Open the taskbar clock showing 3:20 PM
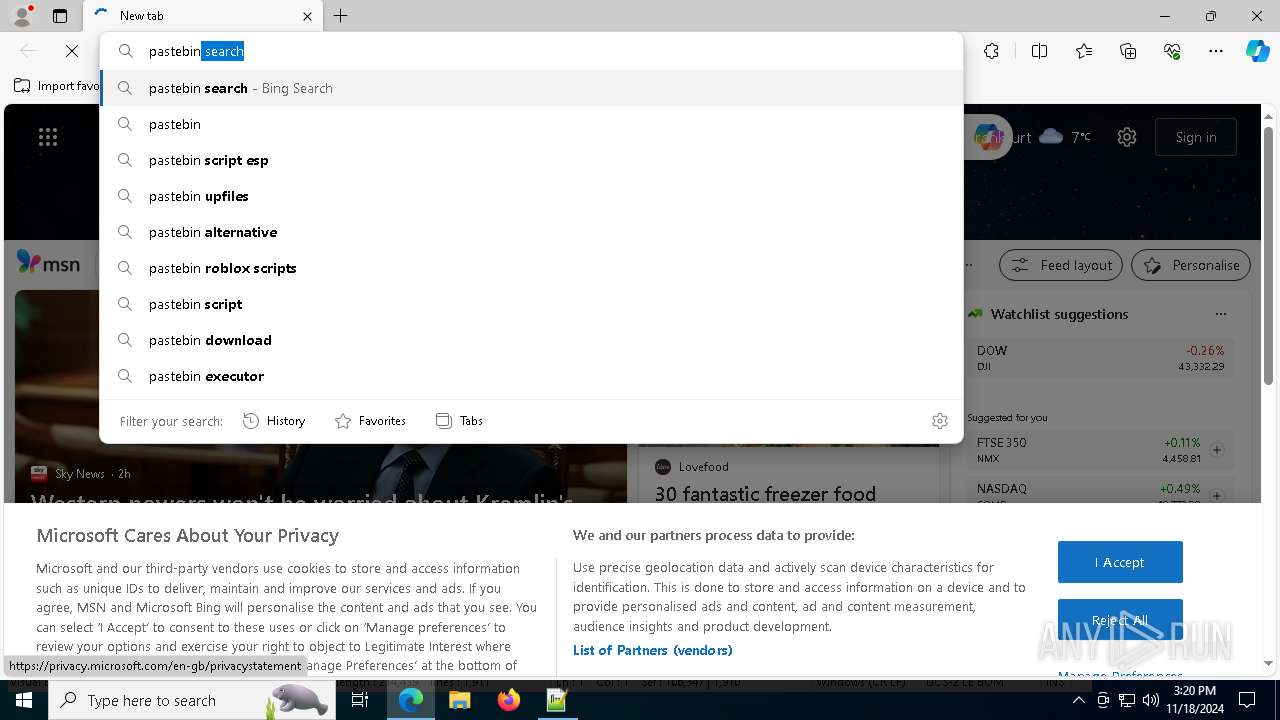Image resolution: width=1280 pixels, height=720 pixels. tap(1193, 700)
